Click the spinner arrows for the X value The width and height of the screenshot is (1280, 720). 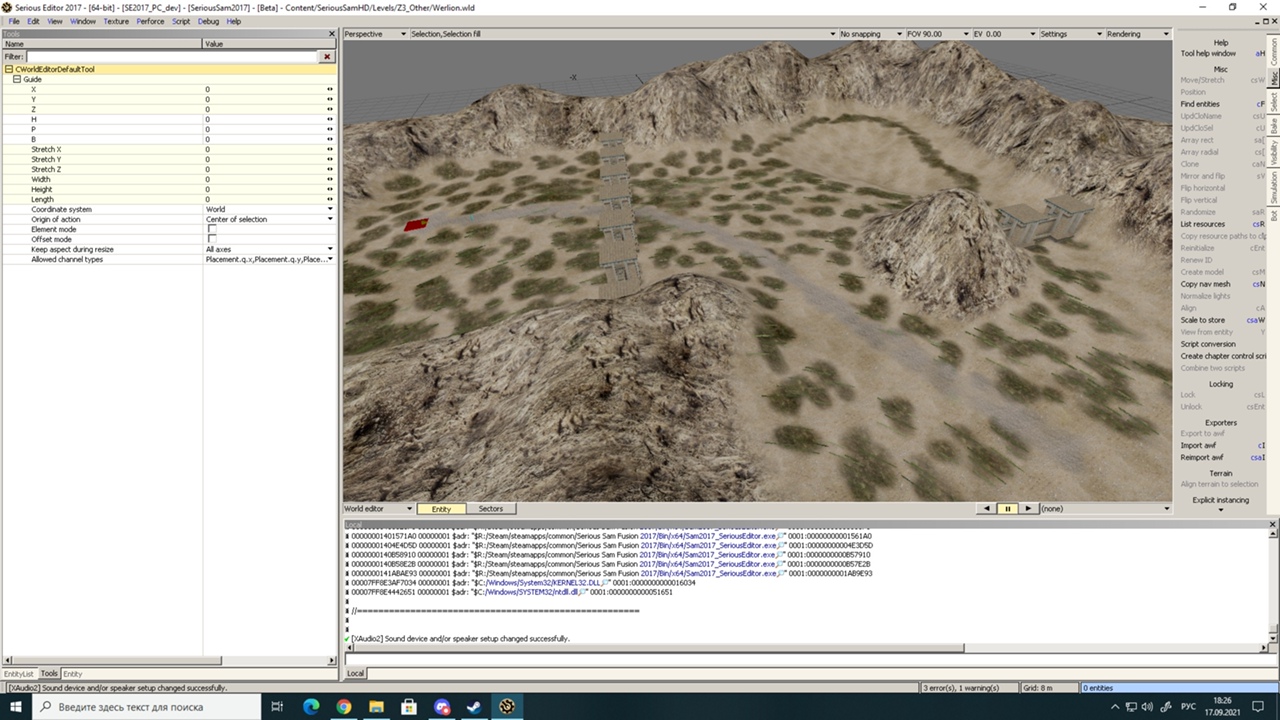click(x=329, y=89)
